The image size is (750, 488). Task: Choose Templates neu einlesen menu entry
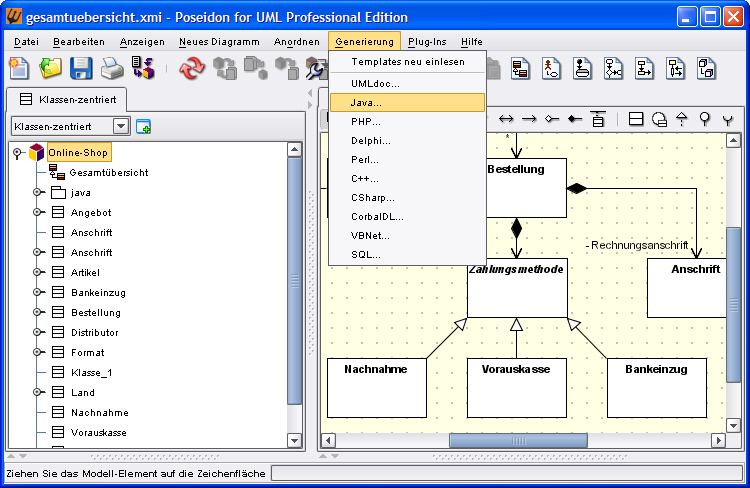[408, 62]
